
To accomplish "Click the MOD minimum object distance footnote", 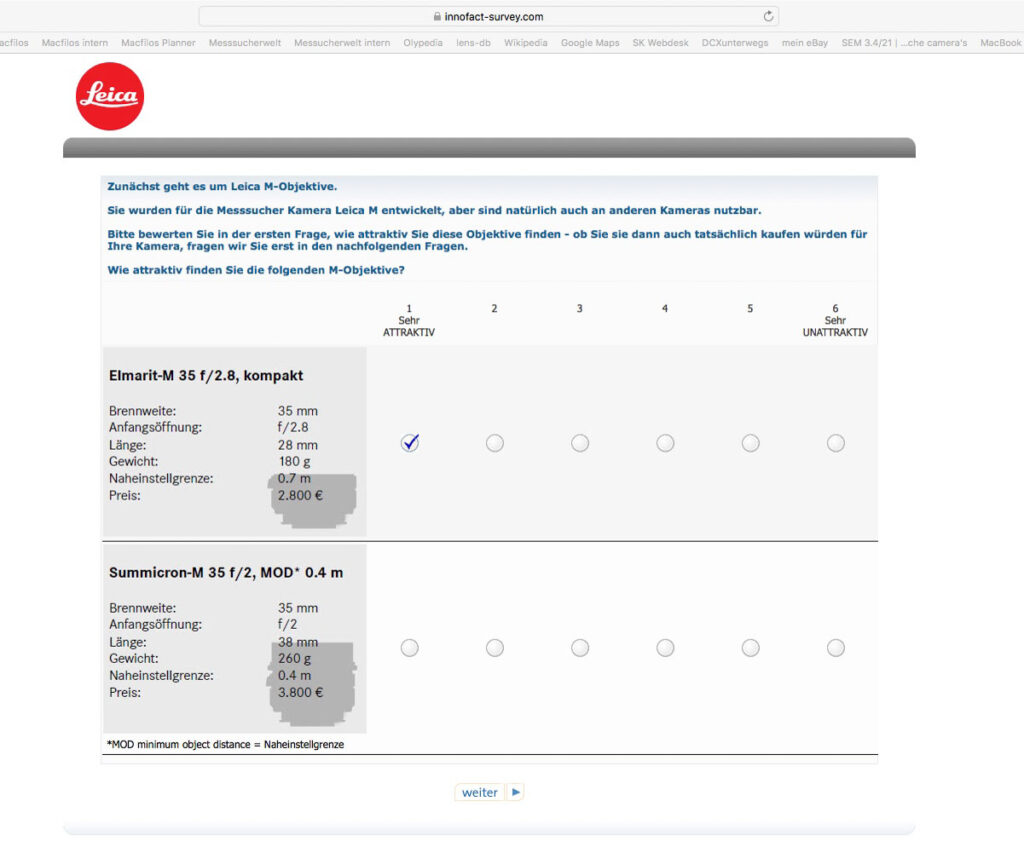I will [225, 745].
